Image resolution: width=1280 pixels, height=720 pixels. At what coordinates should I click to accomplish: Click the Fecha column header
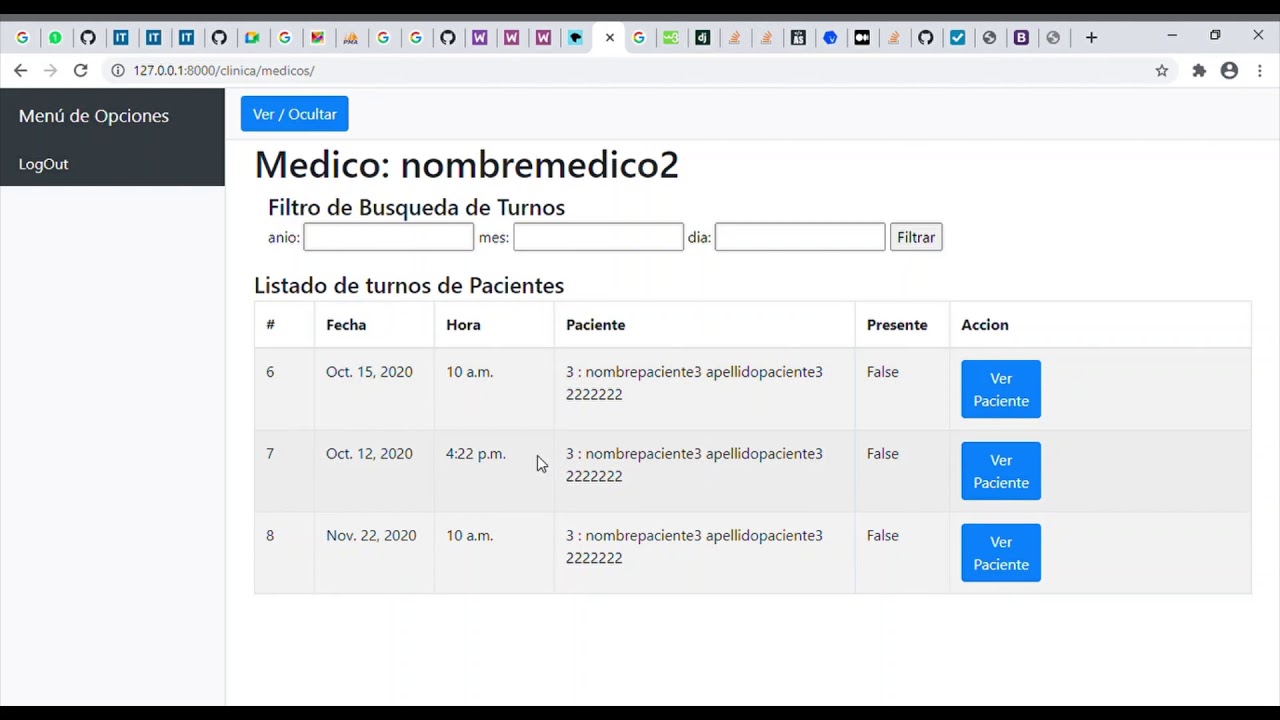pos(346,325)
